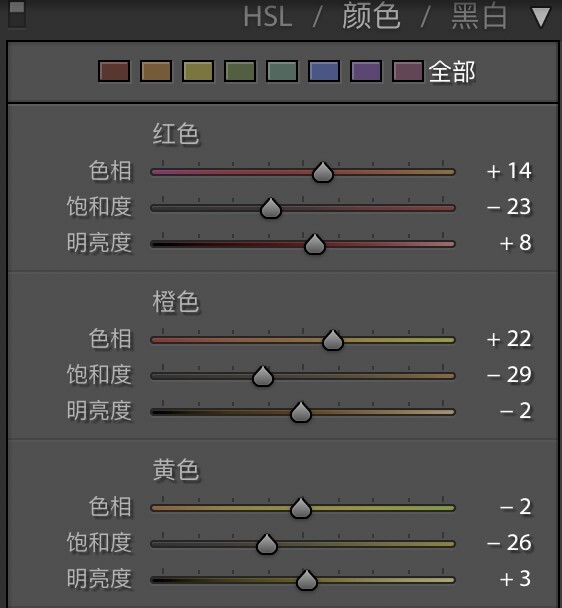Image resolution: width=562 pixels, height=608 pixels.
Task: Click the 橙色 饱和度 value -29
Action: (x=509, y=375)
